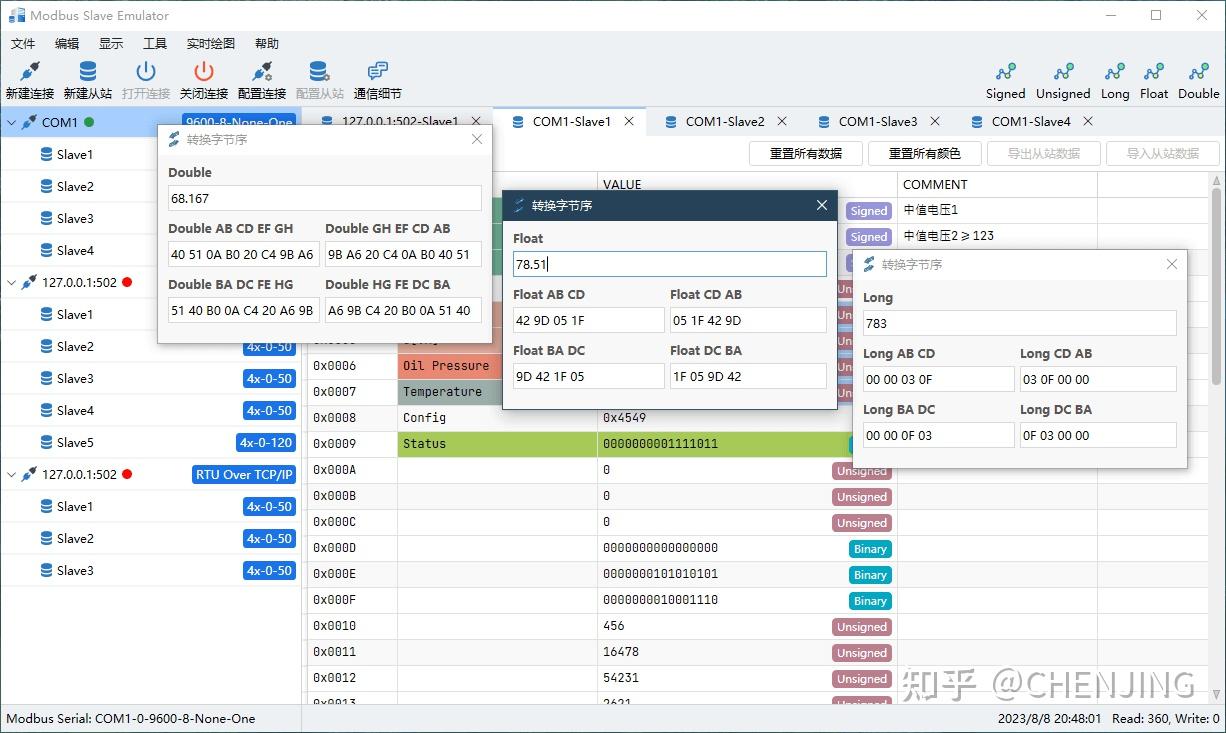The width and height of the screenshot is (1226, 733).
Task: Select the Unsigned display format icon
Action: tap(1062, 79)
